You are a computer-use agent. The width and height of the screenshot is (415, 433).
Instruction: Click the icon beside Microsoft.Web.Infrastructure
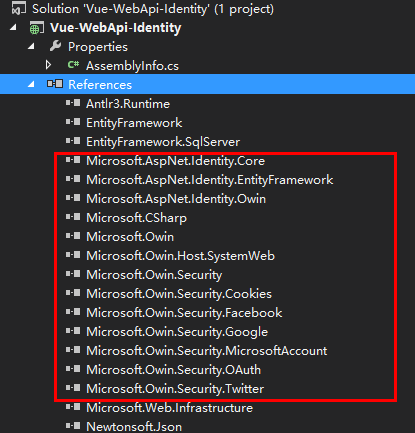[x=73, y=407]
